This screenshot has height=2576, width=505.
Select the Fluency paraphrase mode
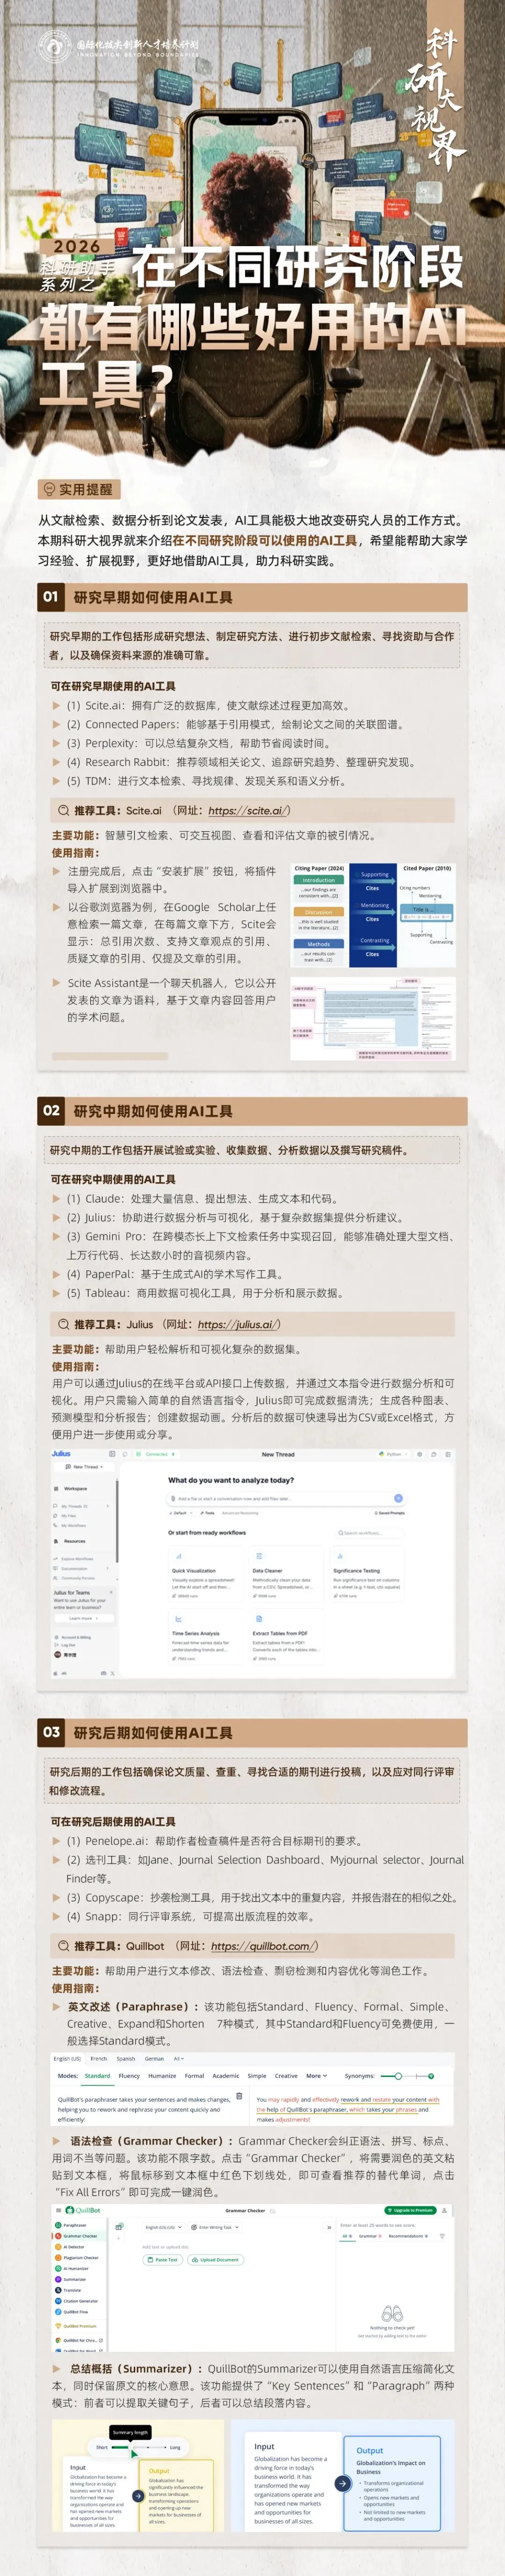(x=129, y=2076)
